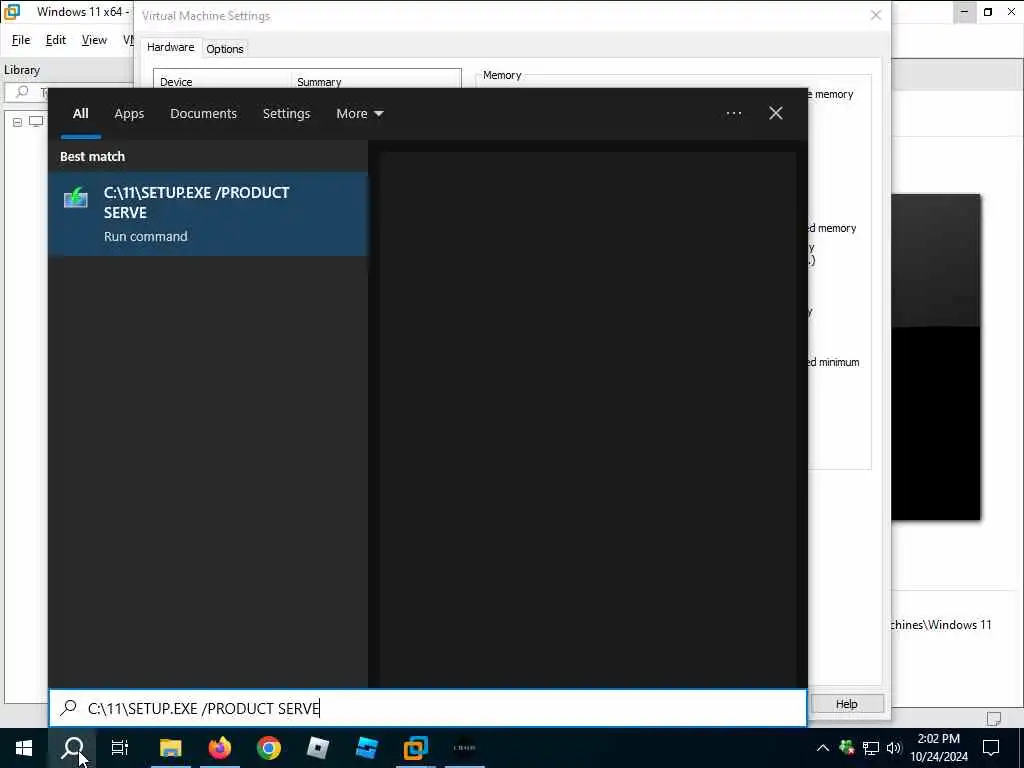Open search options three-dots menu

(733, 114)
